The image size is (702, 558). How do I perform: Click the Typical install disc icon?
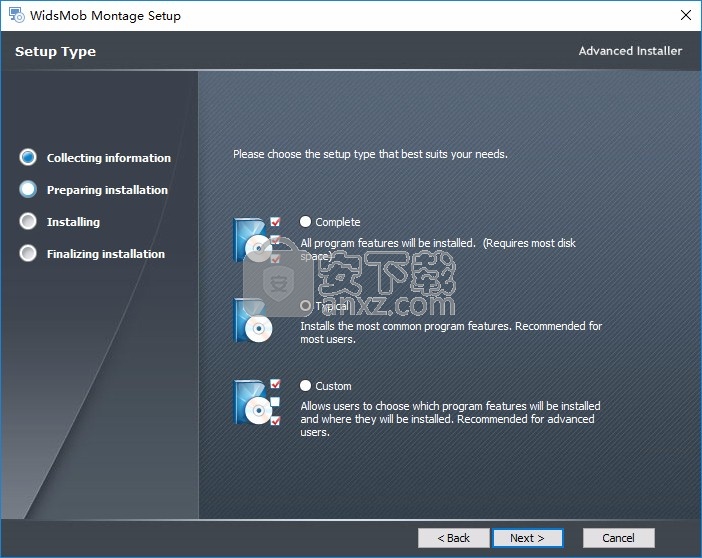pos(253,321)
